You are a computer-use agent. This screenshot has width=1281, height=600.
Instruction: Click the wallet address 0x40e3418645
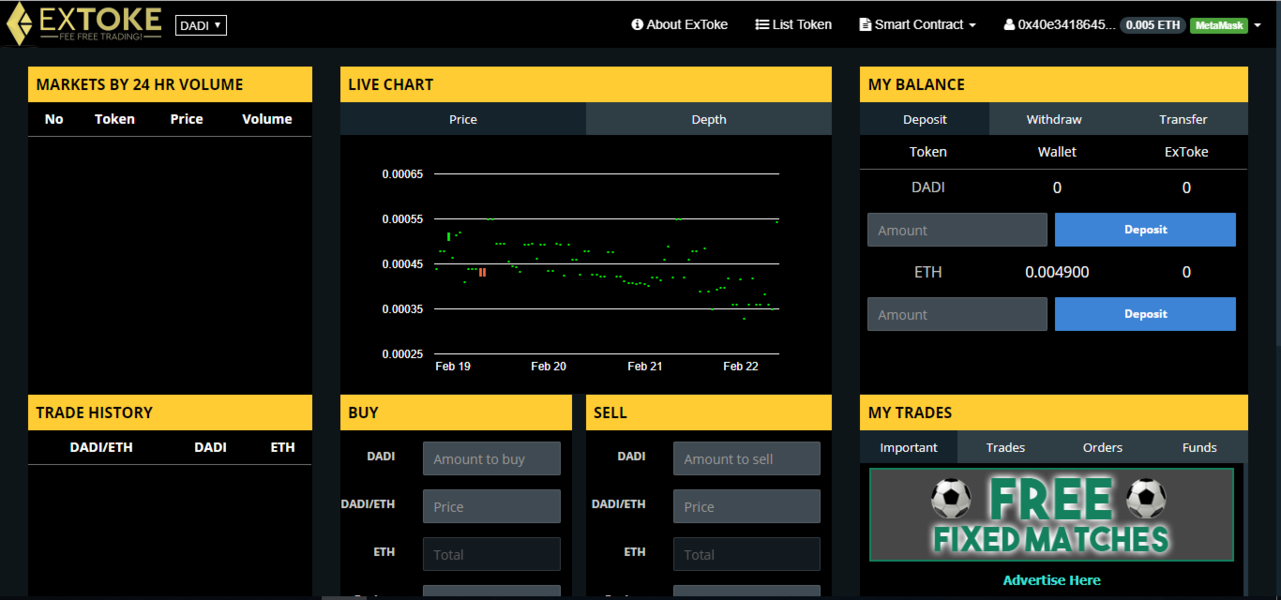click(1066, 25)
